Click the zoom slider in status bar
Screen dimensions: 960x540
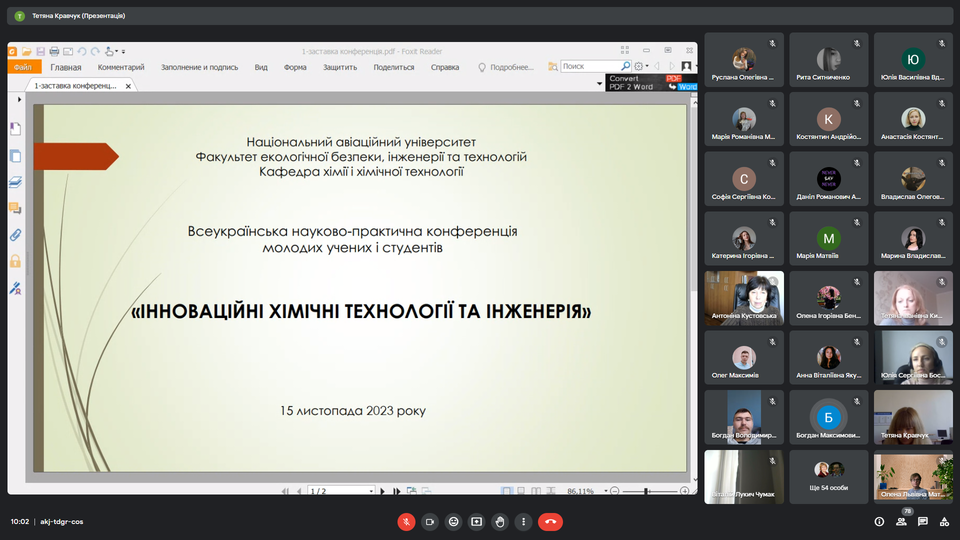coord(648,491)
